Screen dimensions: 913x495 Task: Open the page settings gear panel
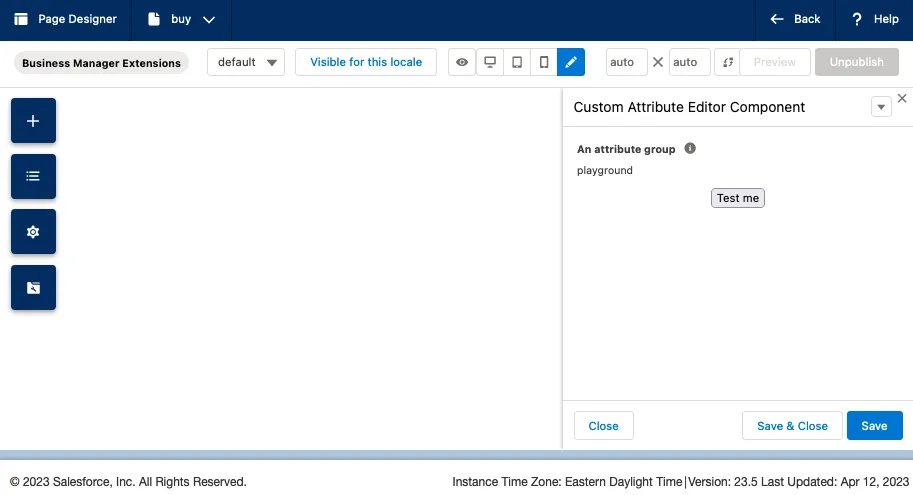pyautogui.click(x=33, y=232)
